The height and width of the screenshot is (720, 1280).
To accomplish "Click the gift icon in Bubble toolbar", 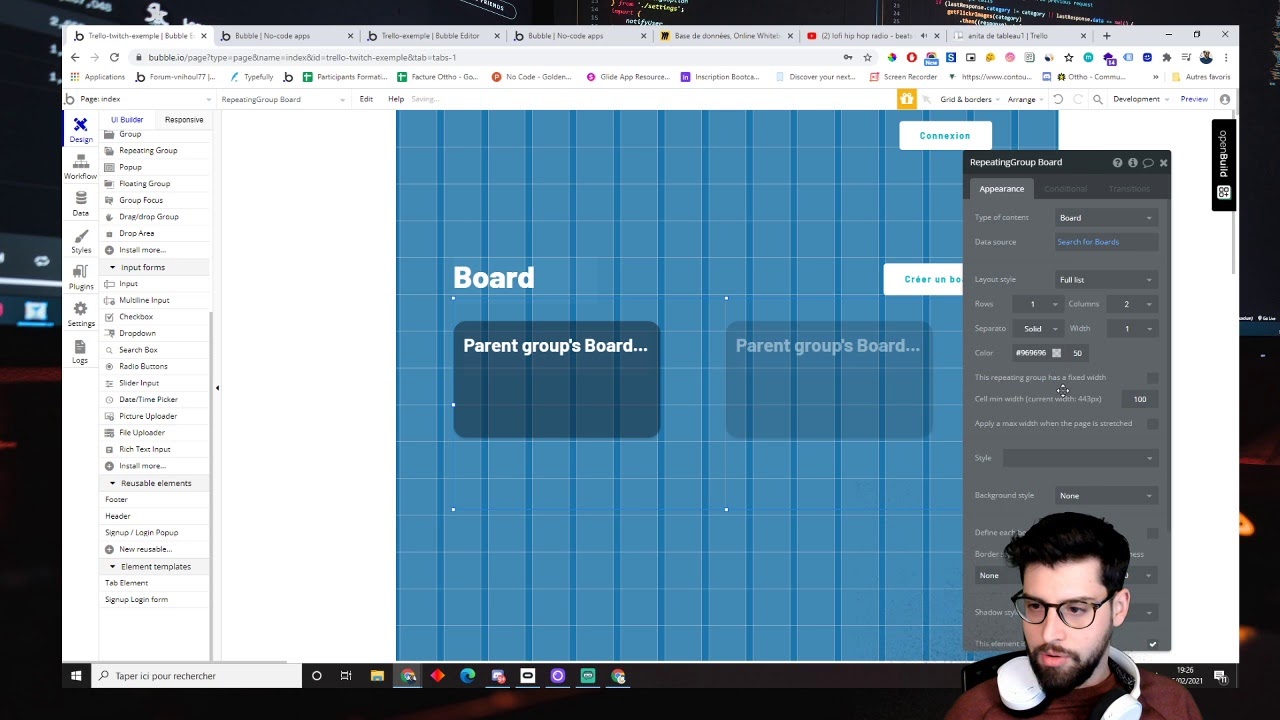I will tap(906, 98).
